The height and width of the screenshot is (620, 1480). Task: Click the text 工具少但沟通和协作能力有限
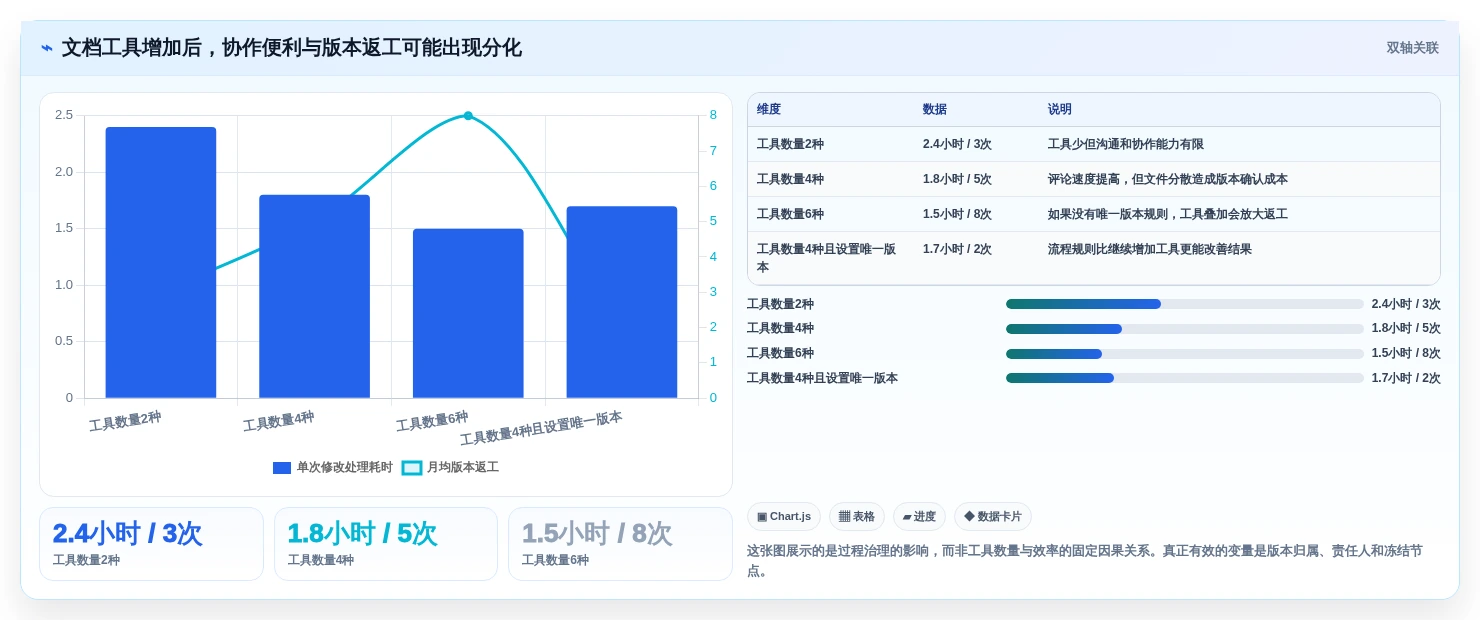(x=1126, y=144)
